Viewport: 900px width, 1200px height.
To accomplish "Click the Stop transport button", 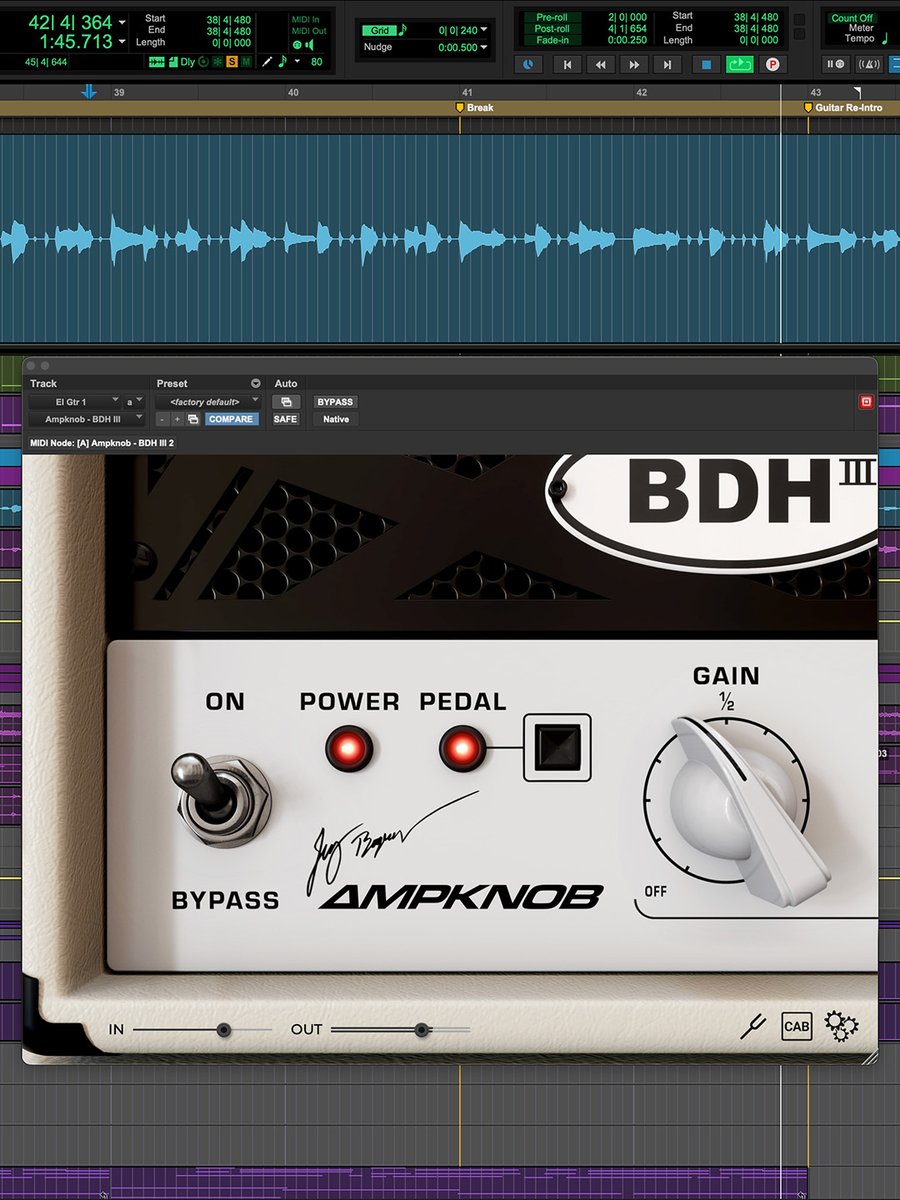I will point(706,64).
